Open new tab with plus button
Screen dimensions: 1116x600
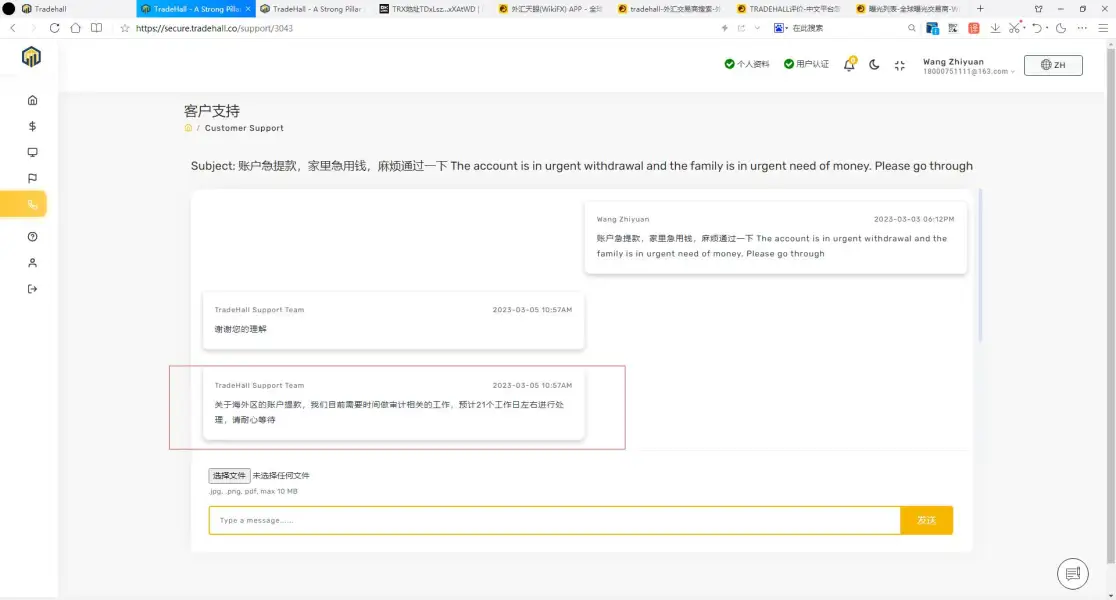(980, 9)
